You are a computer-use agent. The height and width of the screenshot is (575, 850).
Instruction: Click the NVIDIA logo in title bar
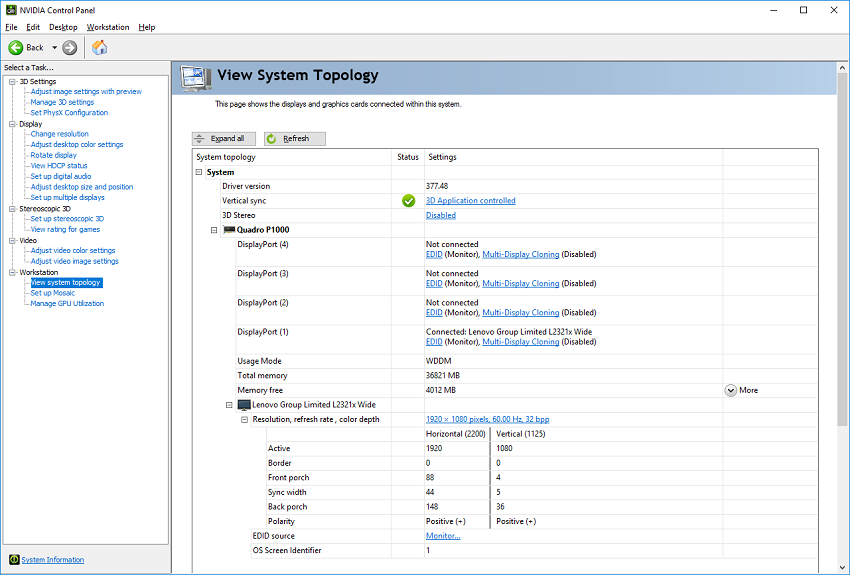point(10,10)
